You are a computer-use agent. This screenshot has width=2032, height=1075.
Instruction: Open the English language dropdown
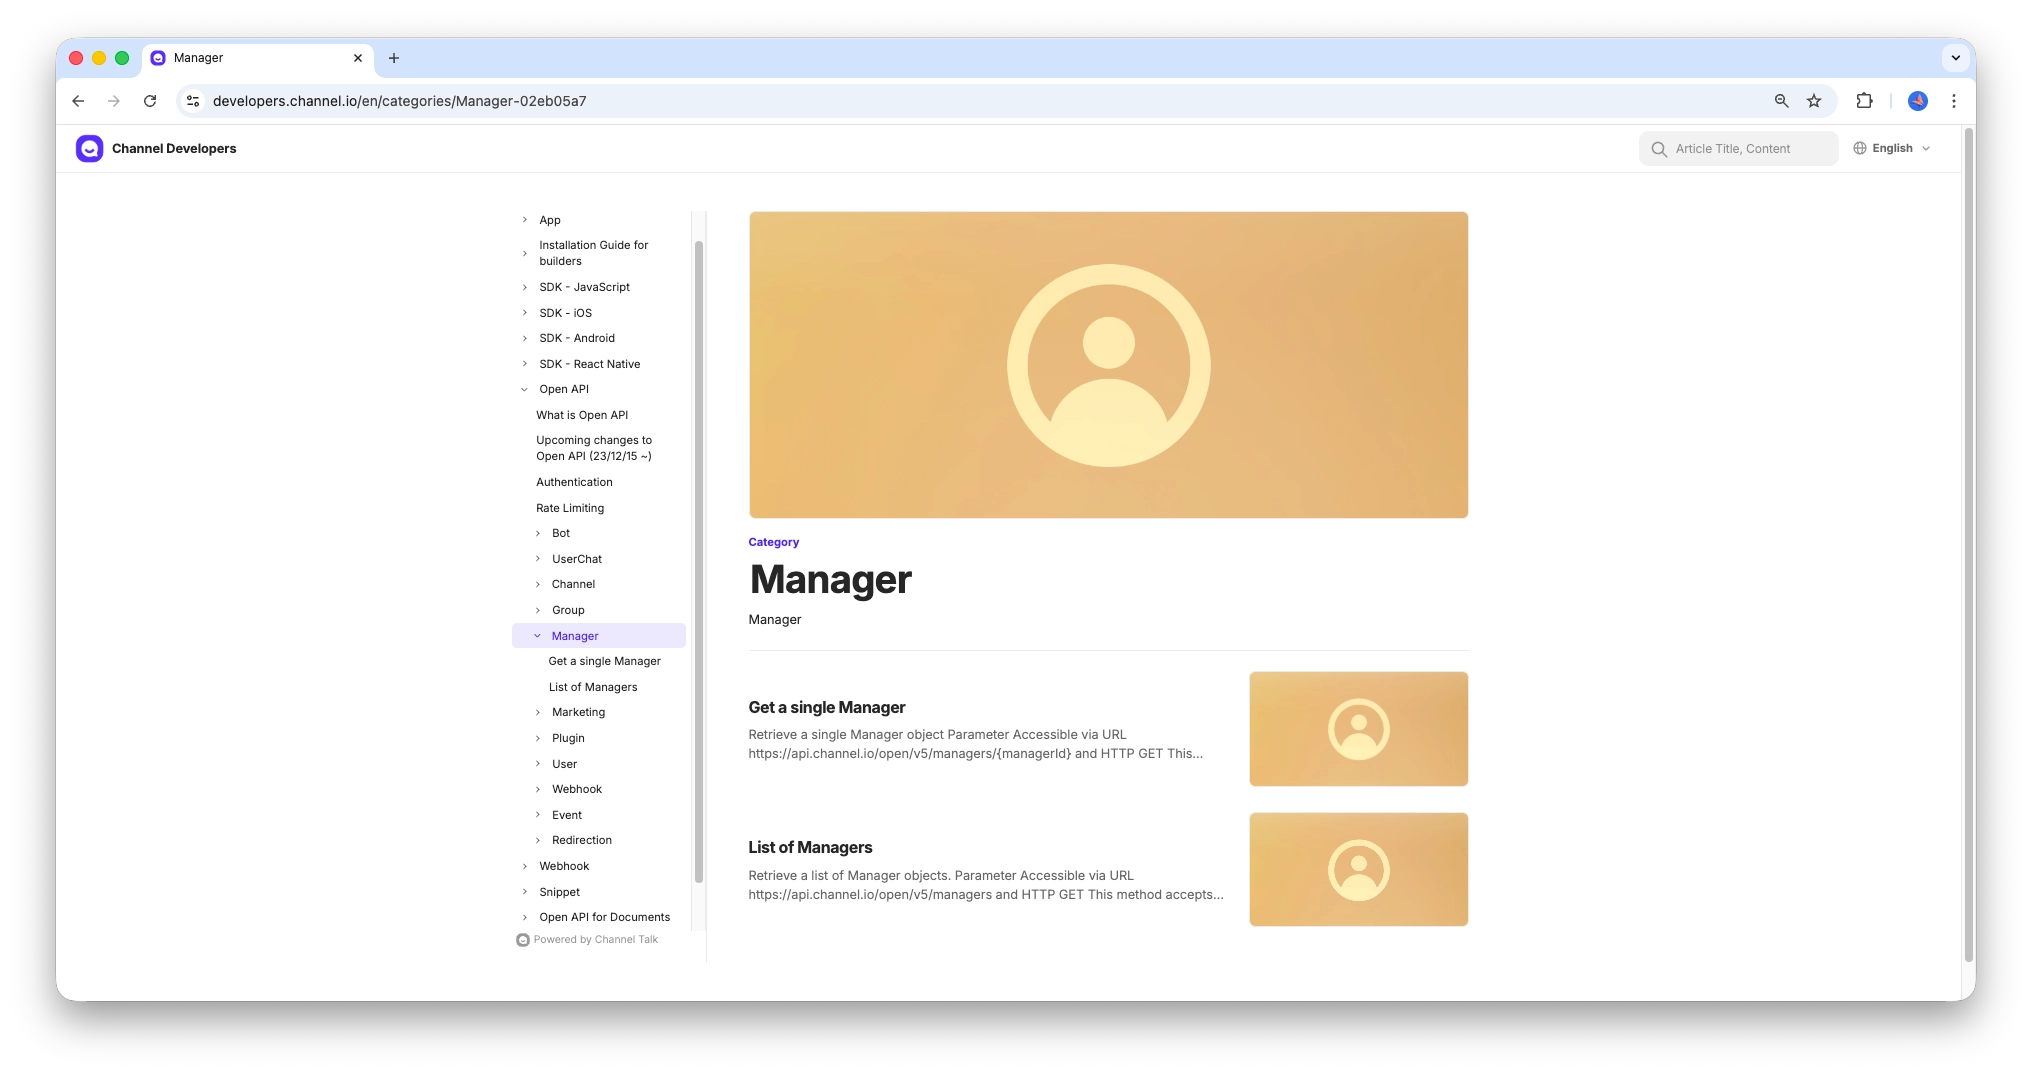pos(1892,148)
